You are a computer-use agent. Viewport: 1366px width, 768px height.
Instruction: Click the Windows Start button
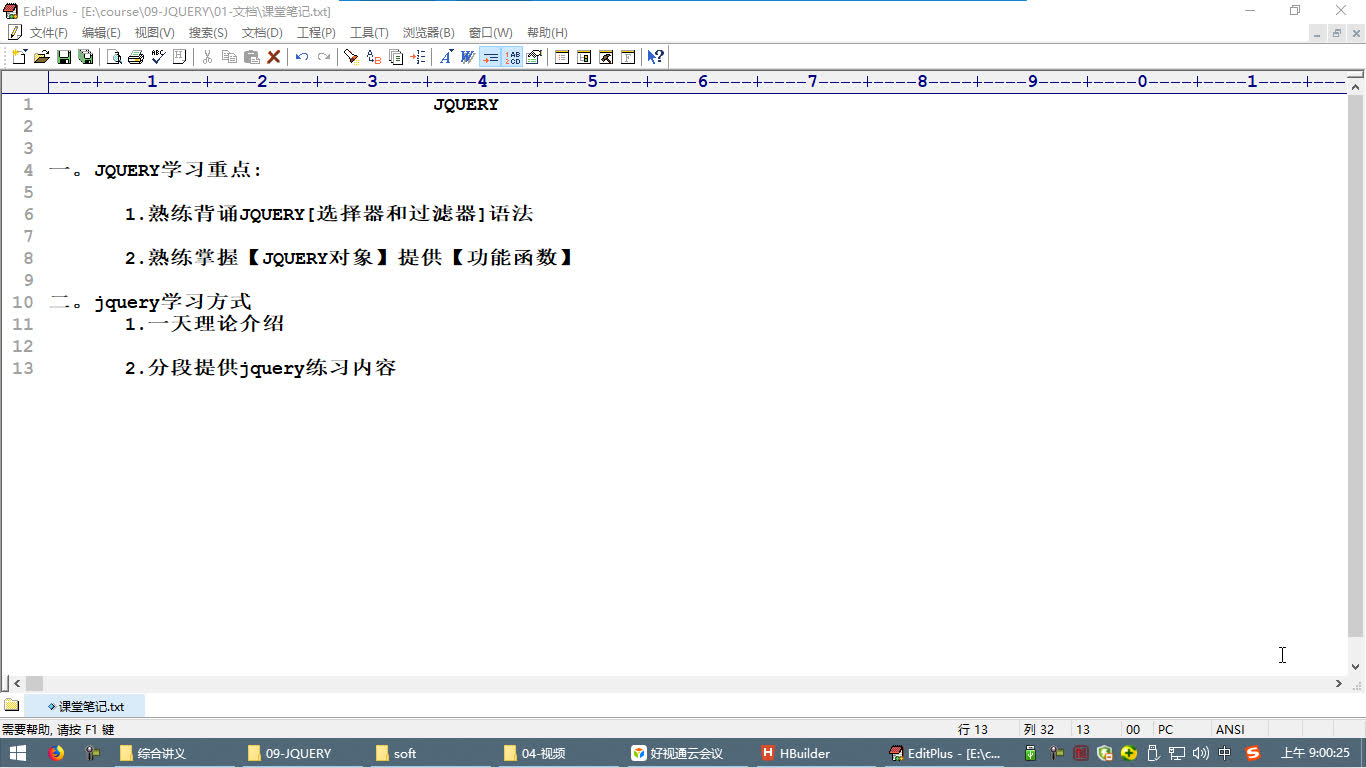18,753
